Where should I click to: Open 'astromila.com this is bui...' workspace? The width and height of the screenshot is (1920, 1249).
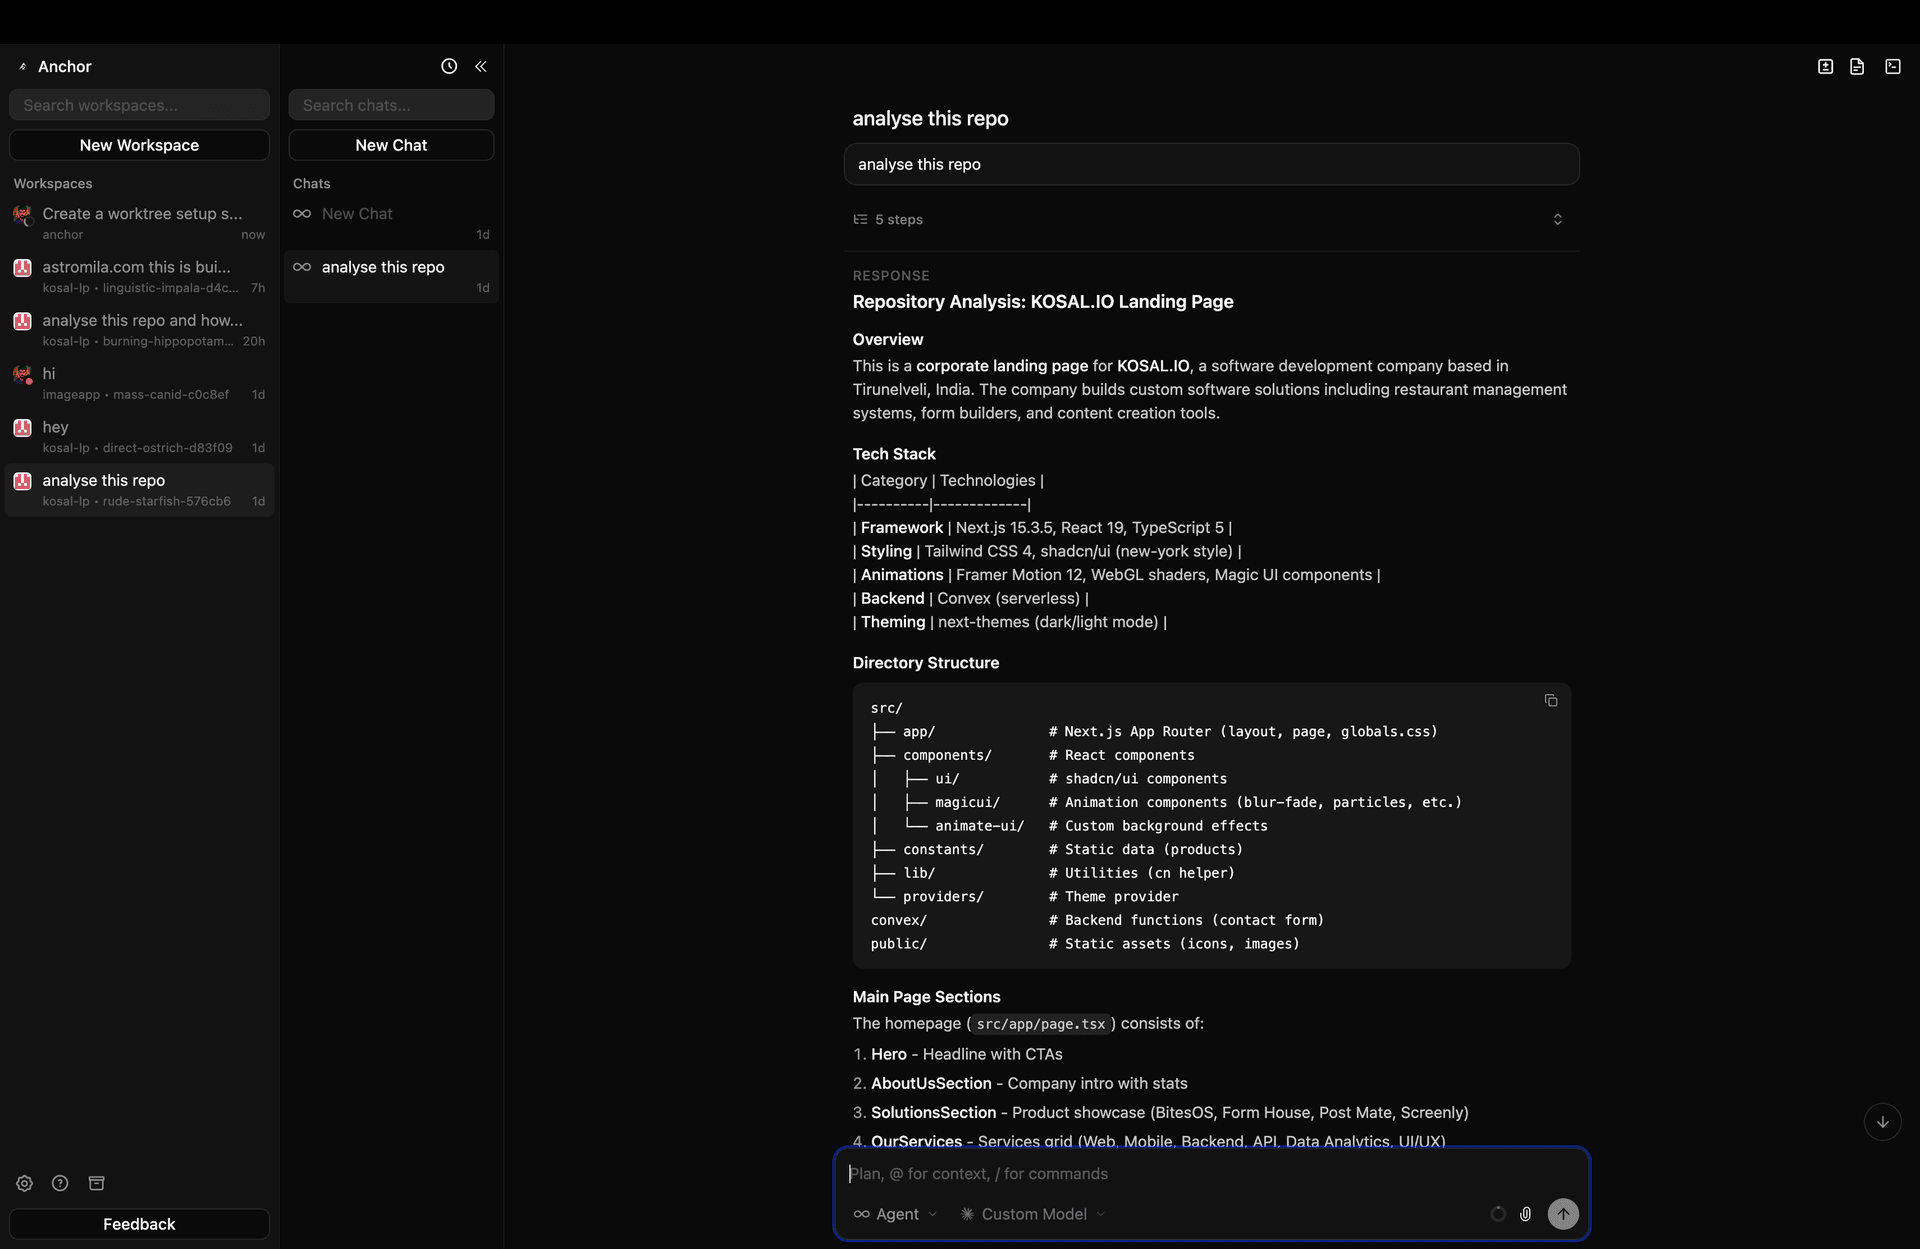(x=139, y=277)
